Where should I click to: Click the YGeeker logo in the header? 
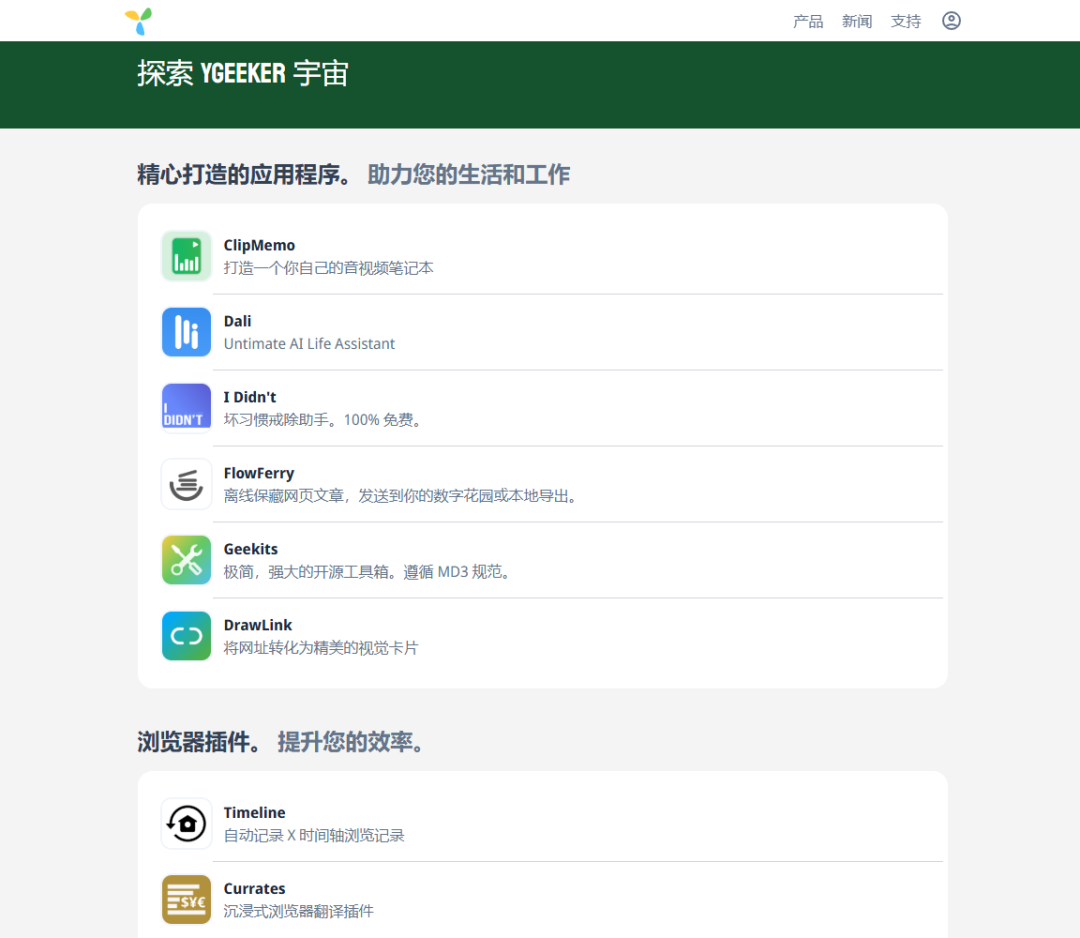[138, 21]
